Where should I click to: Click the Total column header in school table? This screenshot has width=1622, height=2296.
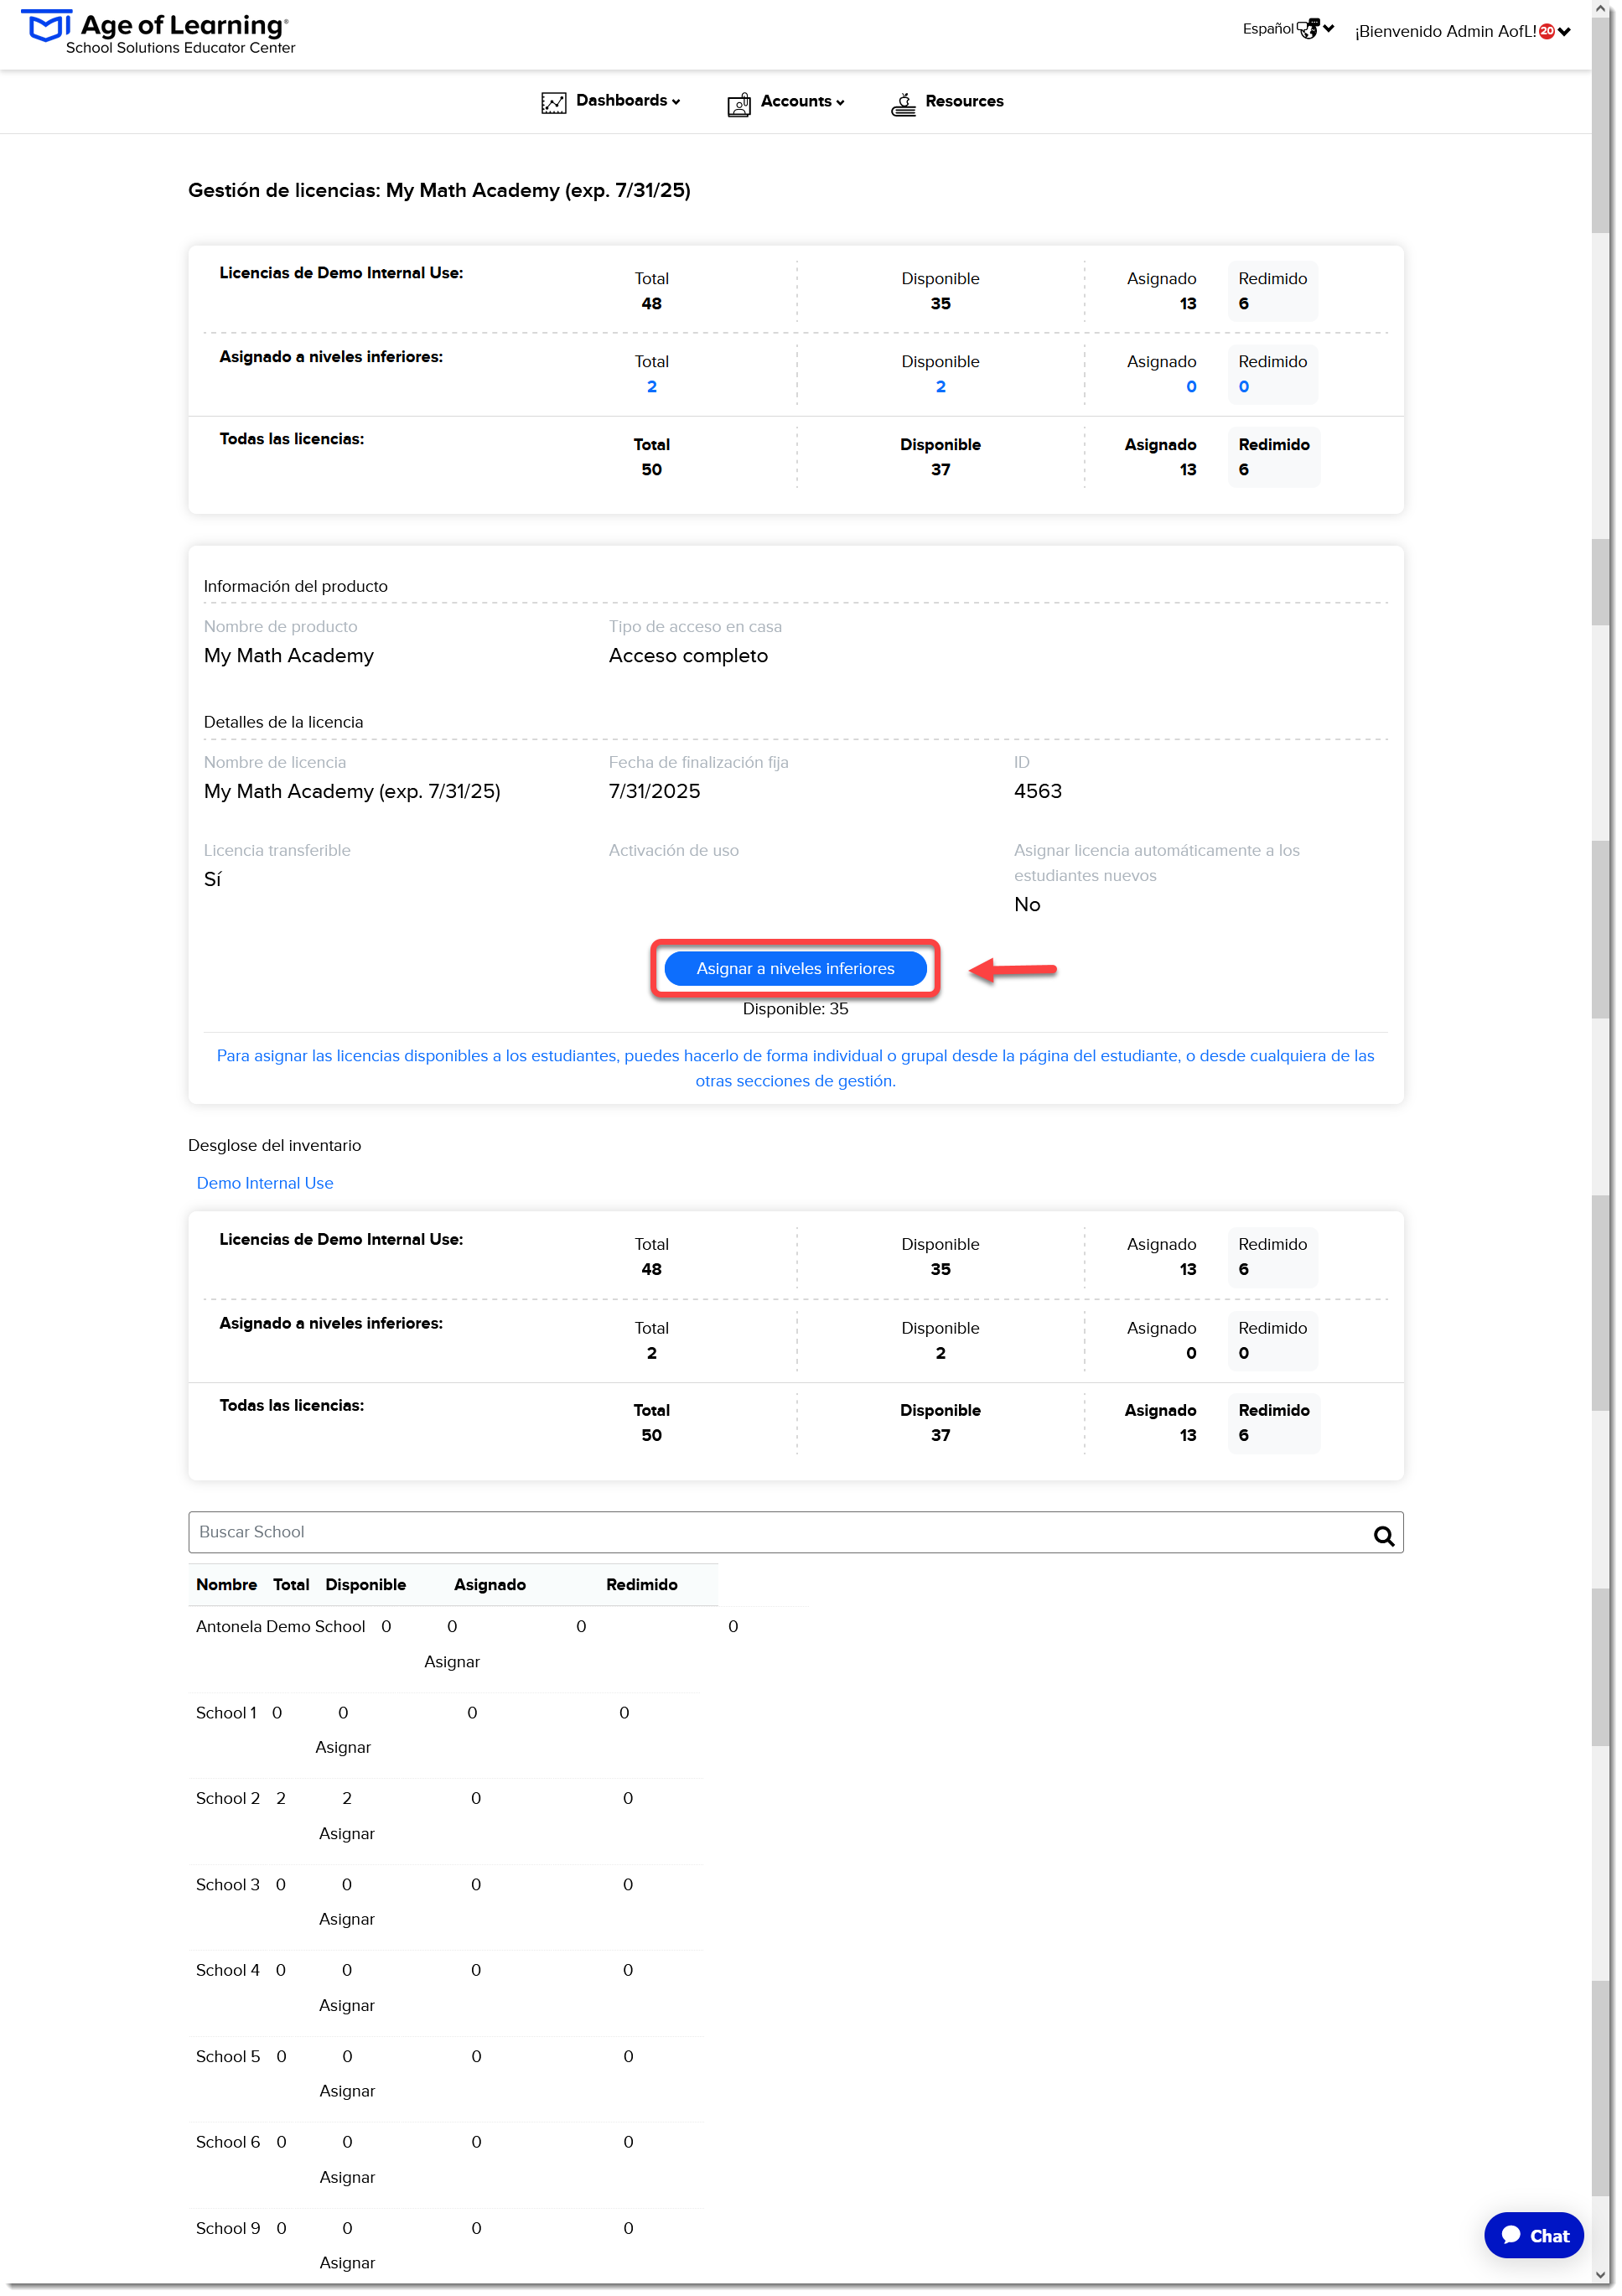pos(291,1584)
